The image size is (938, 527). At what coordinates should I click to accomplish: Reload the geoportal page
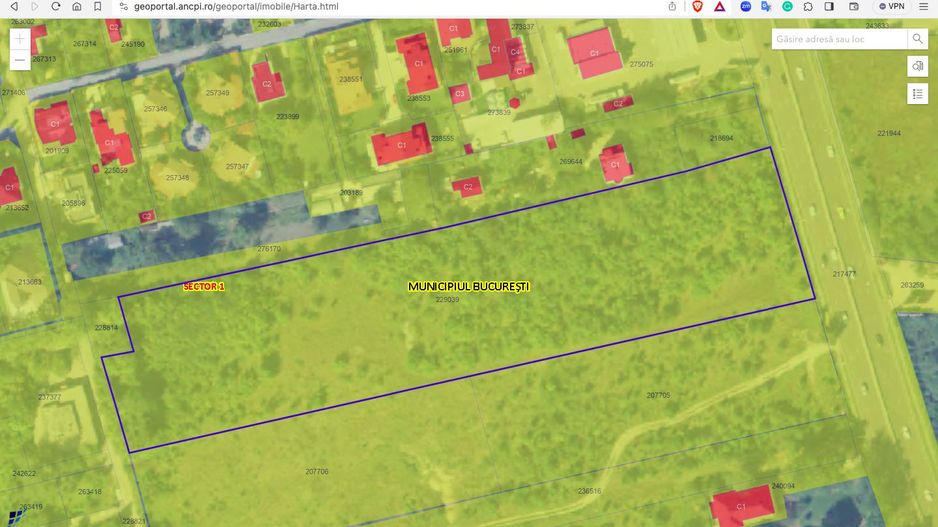[55, 6]
